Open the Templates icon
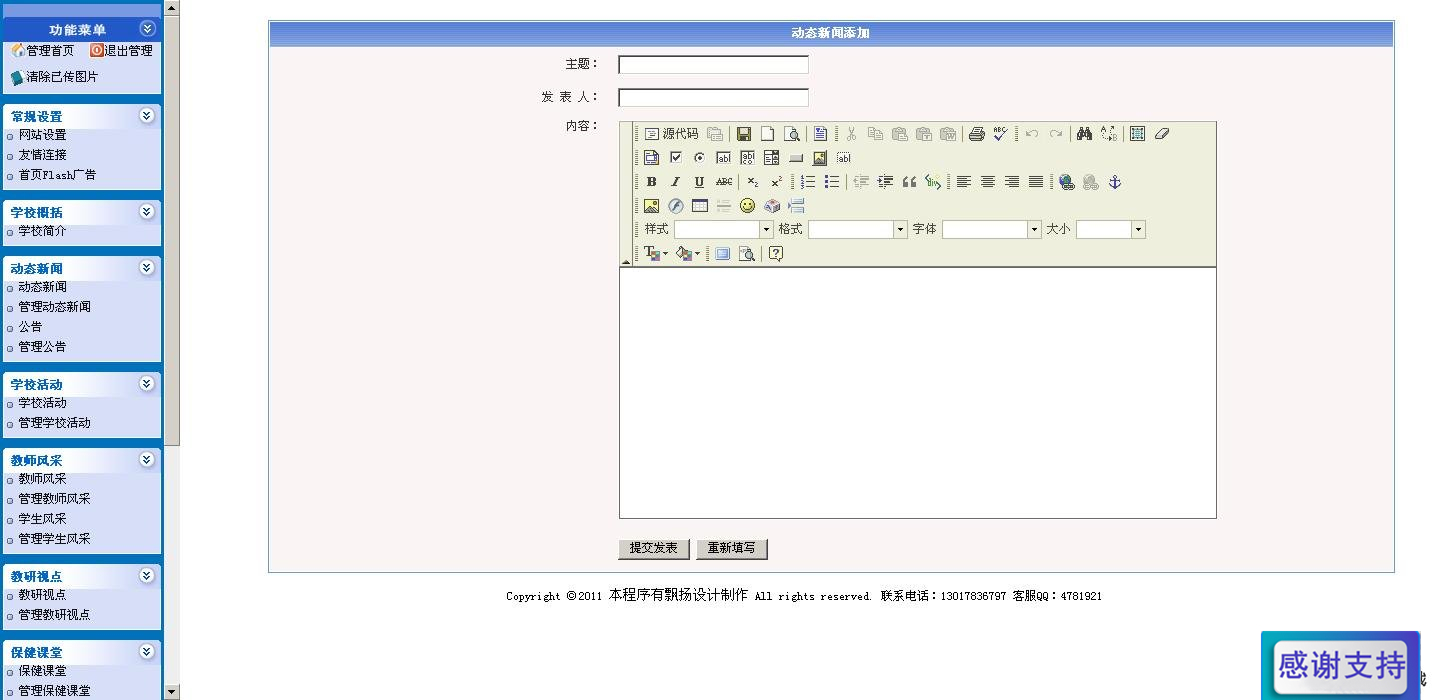Viewport: 1440px width, 700px height. coord(820,134)
